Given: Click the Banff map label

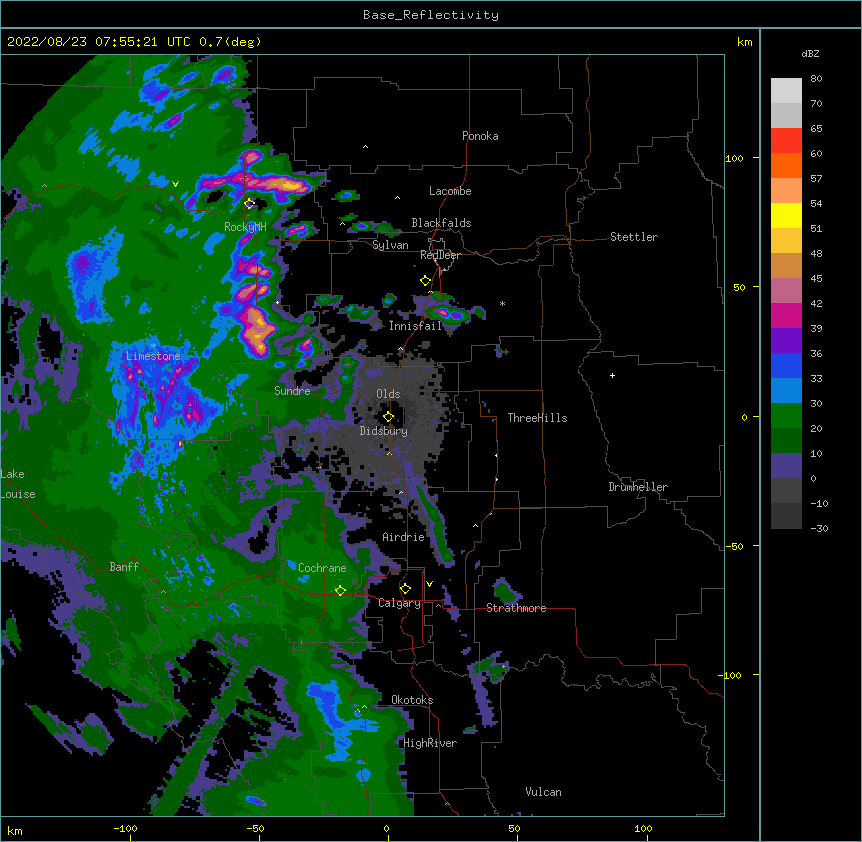Looking at the screenshot, I should pos(124,567).
